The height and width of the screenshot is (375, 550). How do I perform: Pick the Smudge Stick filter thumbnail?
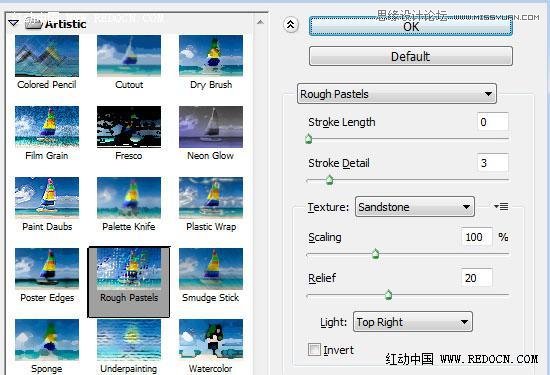point(211,269)
